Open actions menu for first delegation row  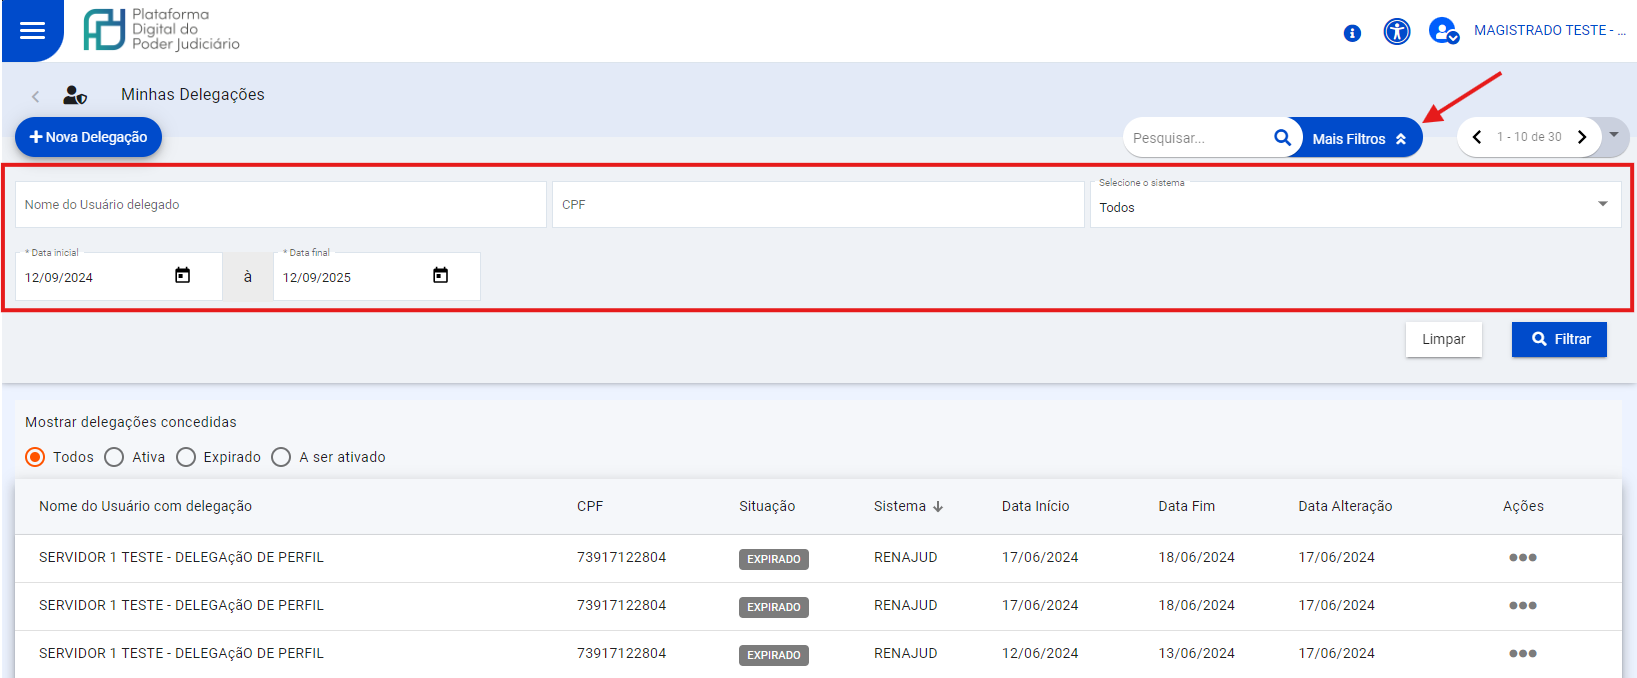click(1522, 558)
